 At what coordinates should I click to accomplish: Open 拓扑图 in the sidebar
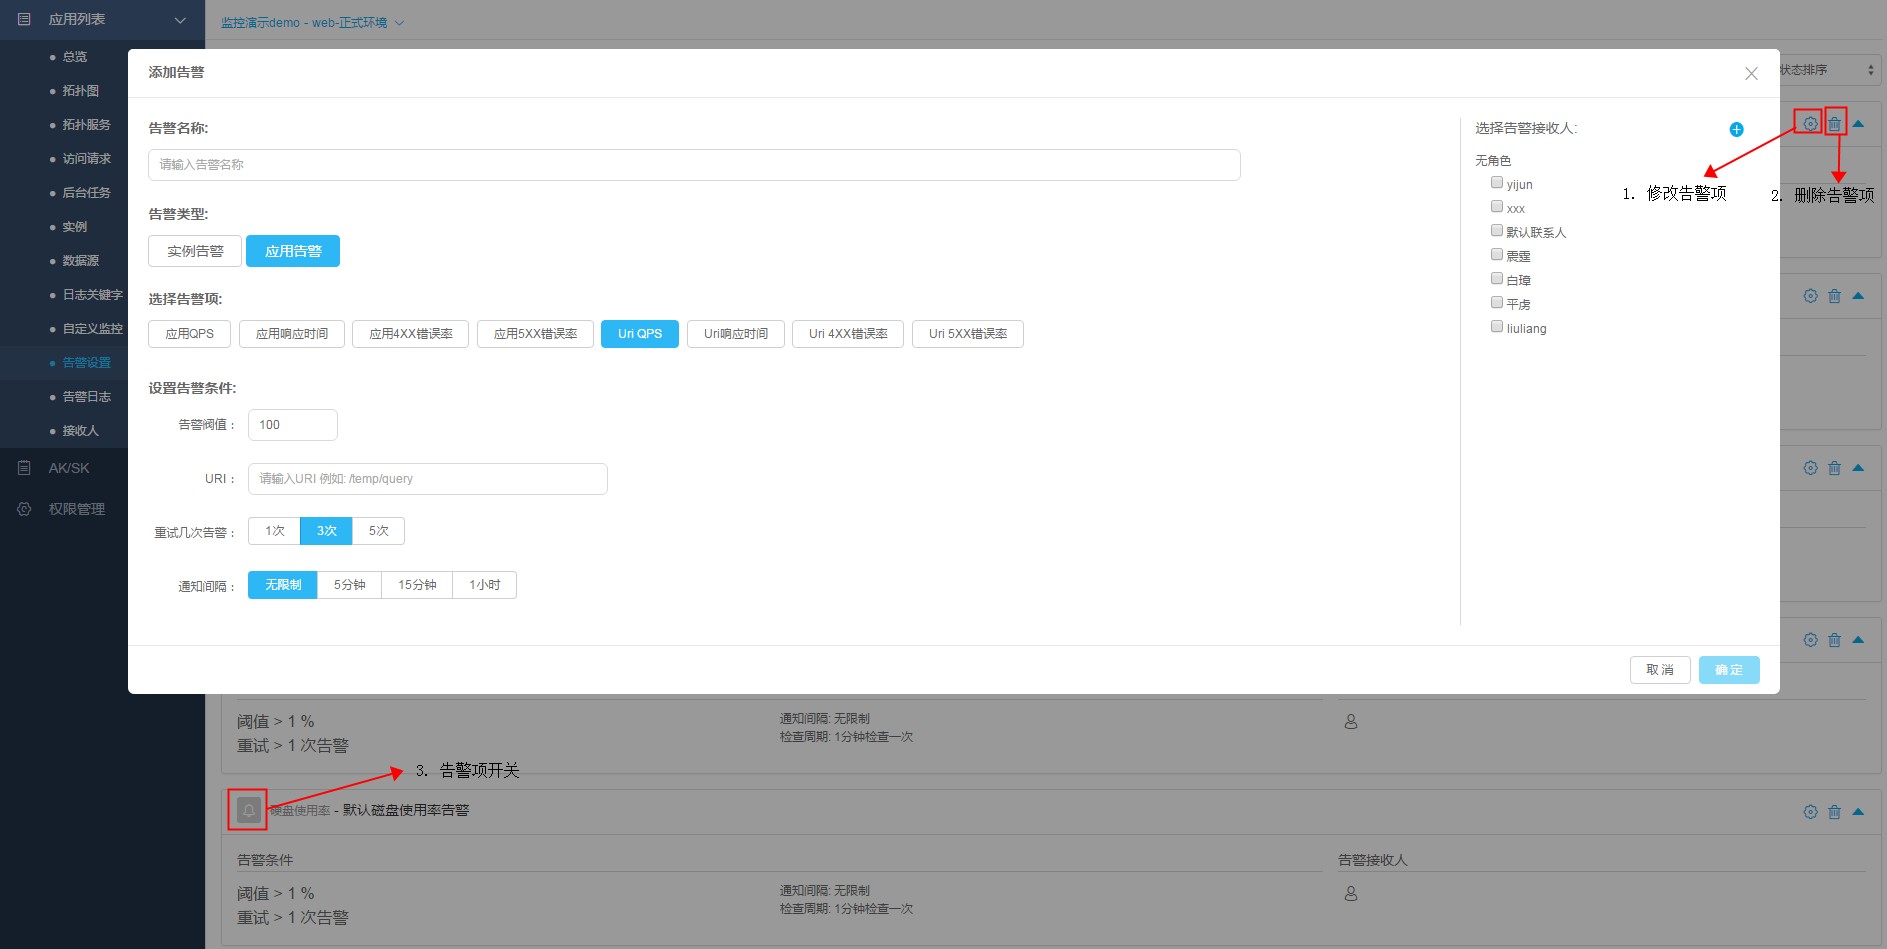point(81,91)
